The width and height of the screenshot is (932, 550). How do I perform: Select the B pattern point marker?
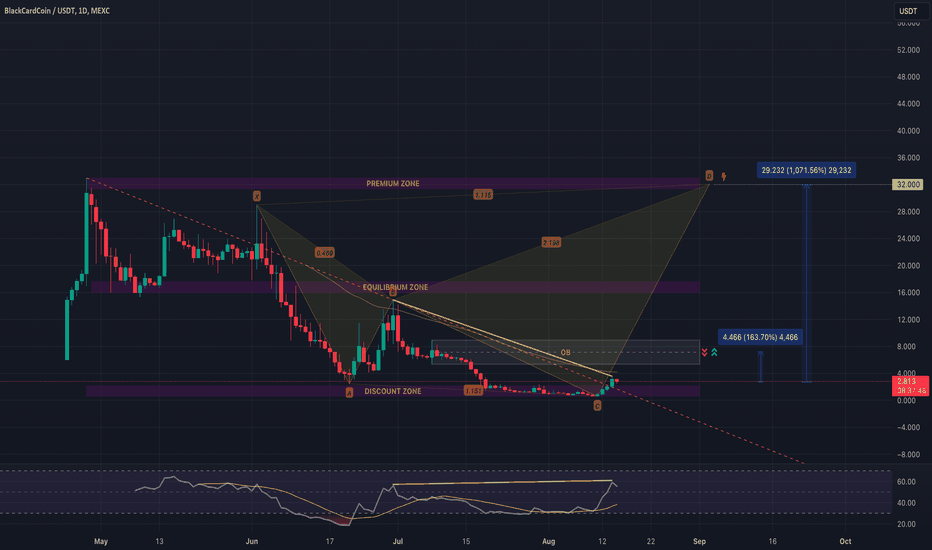(393, 292)
